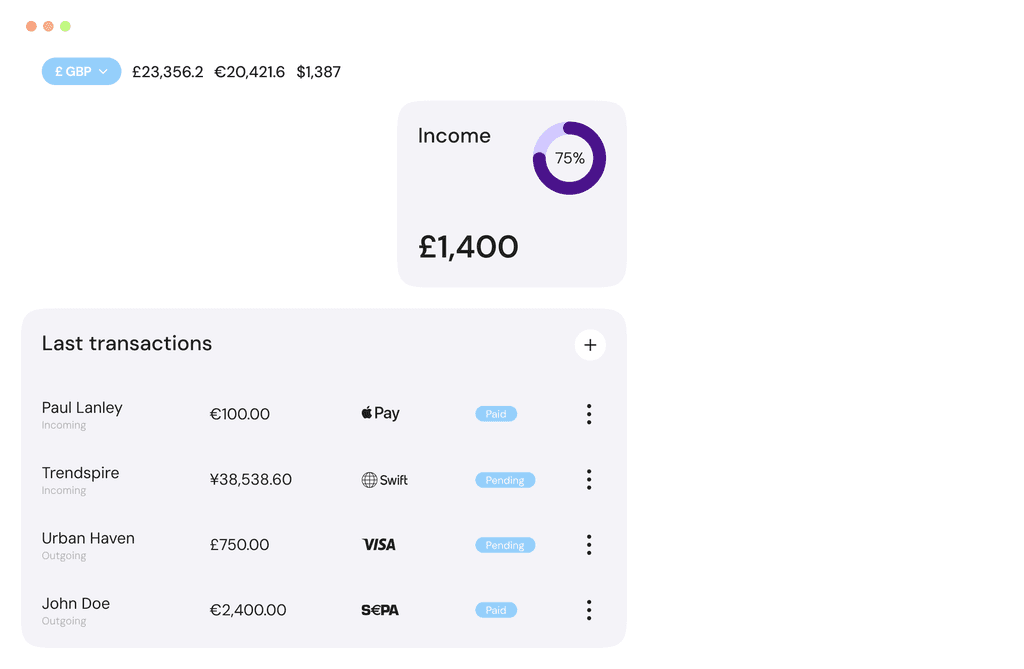Click the Pending badge on Trendspire
Screen dimensions: 1024x669
point(505,479)
